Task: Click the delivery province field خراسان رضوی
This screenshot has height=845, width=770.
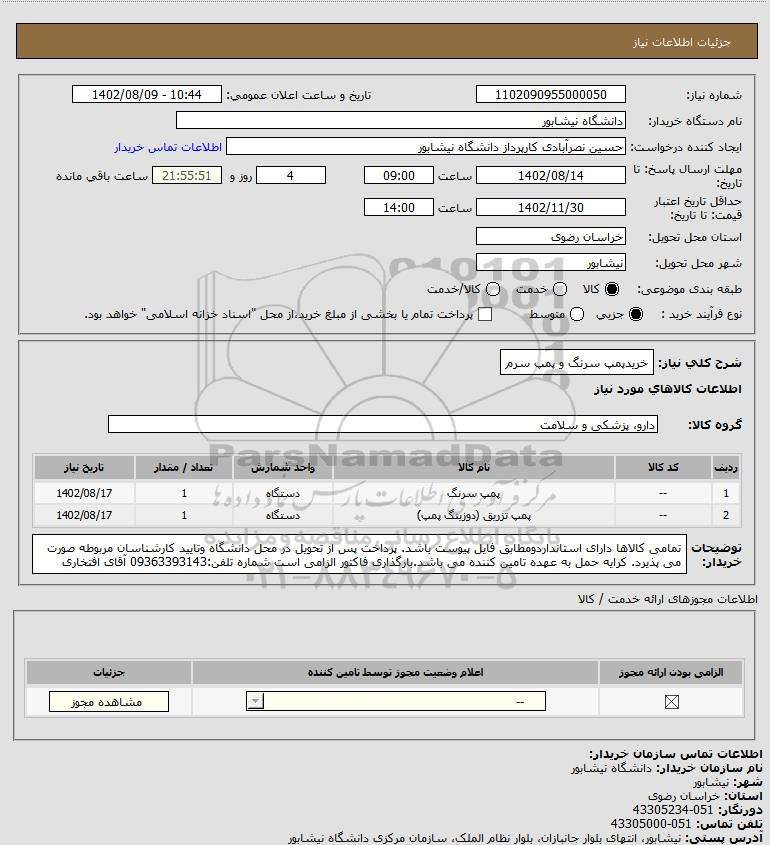Action: pos(551,237)
